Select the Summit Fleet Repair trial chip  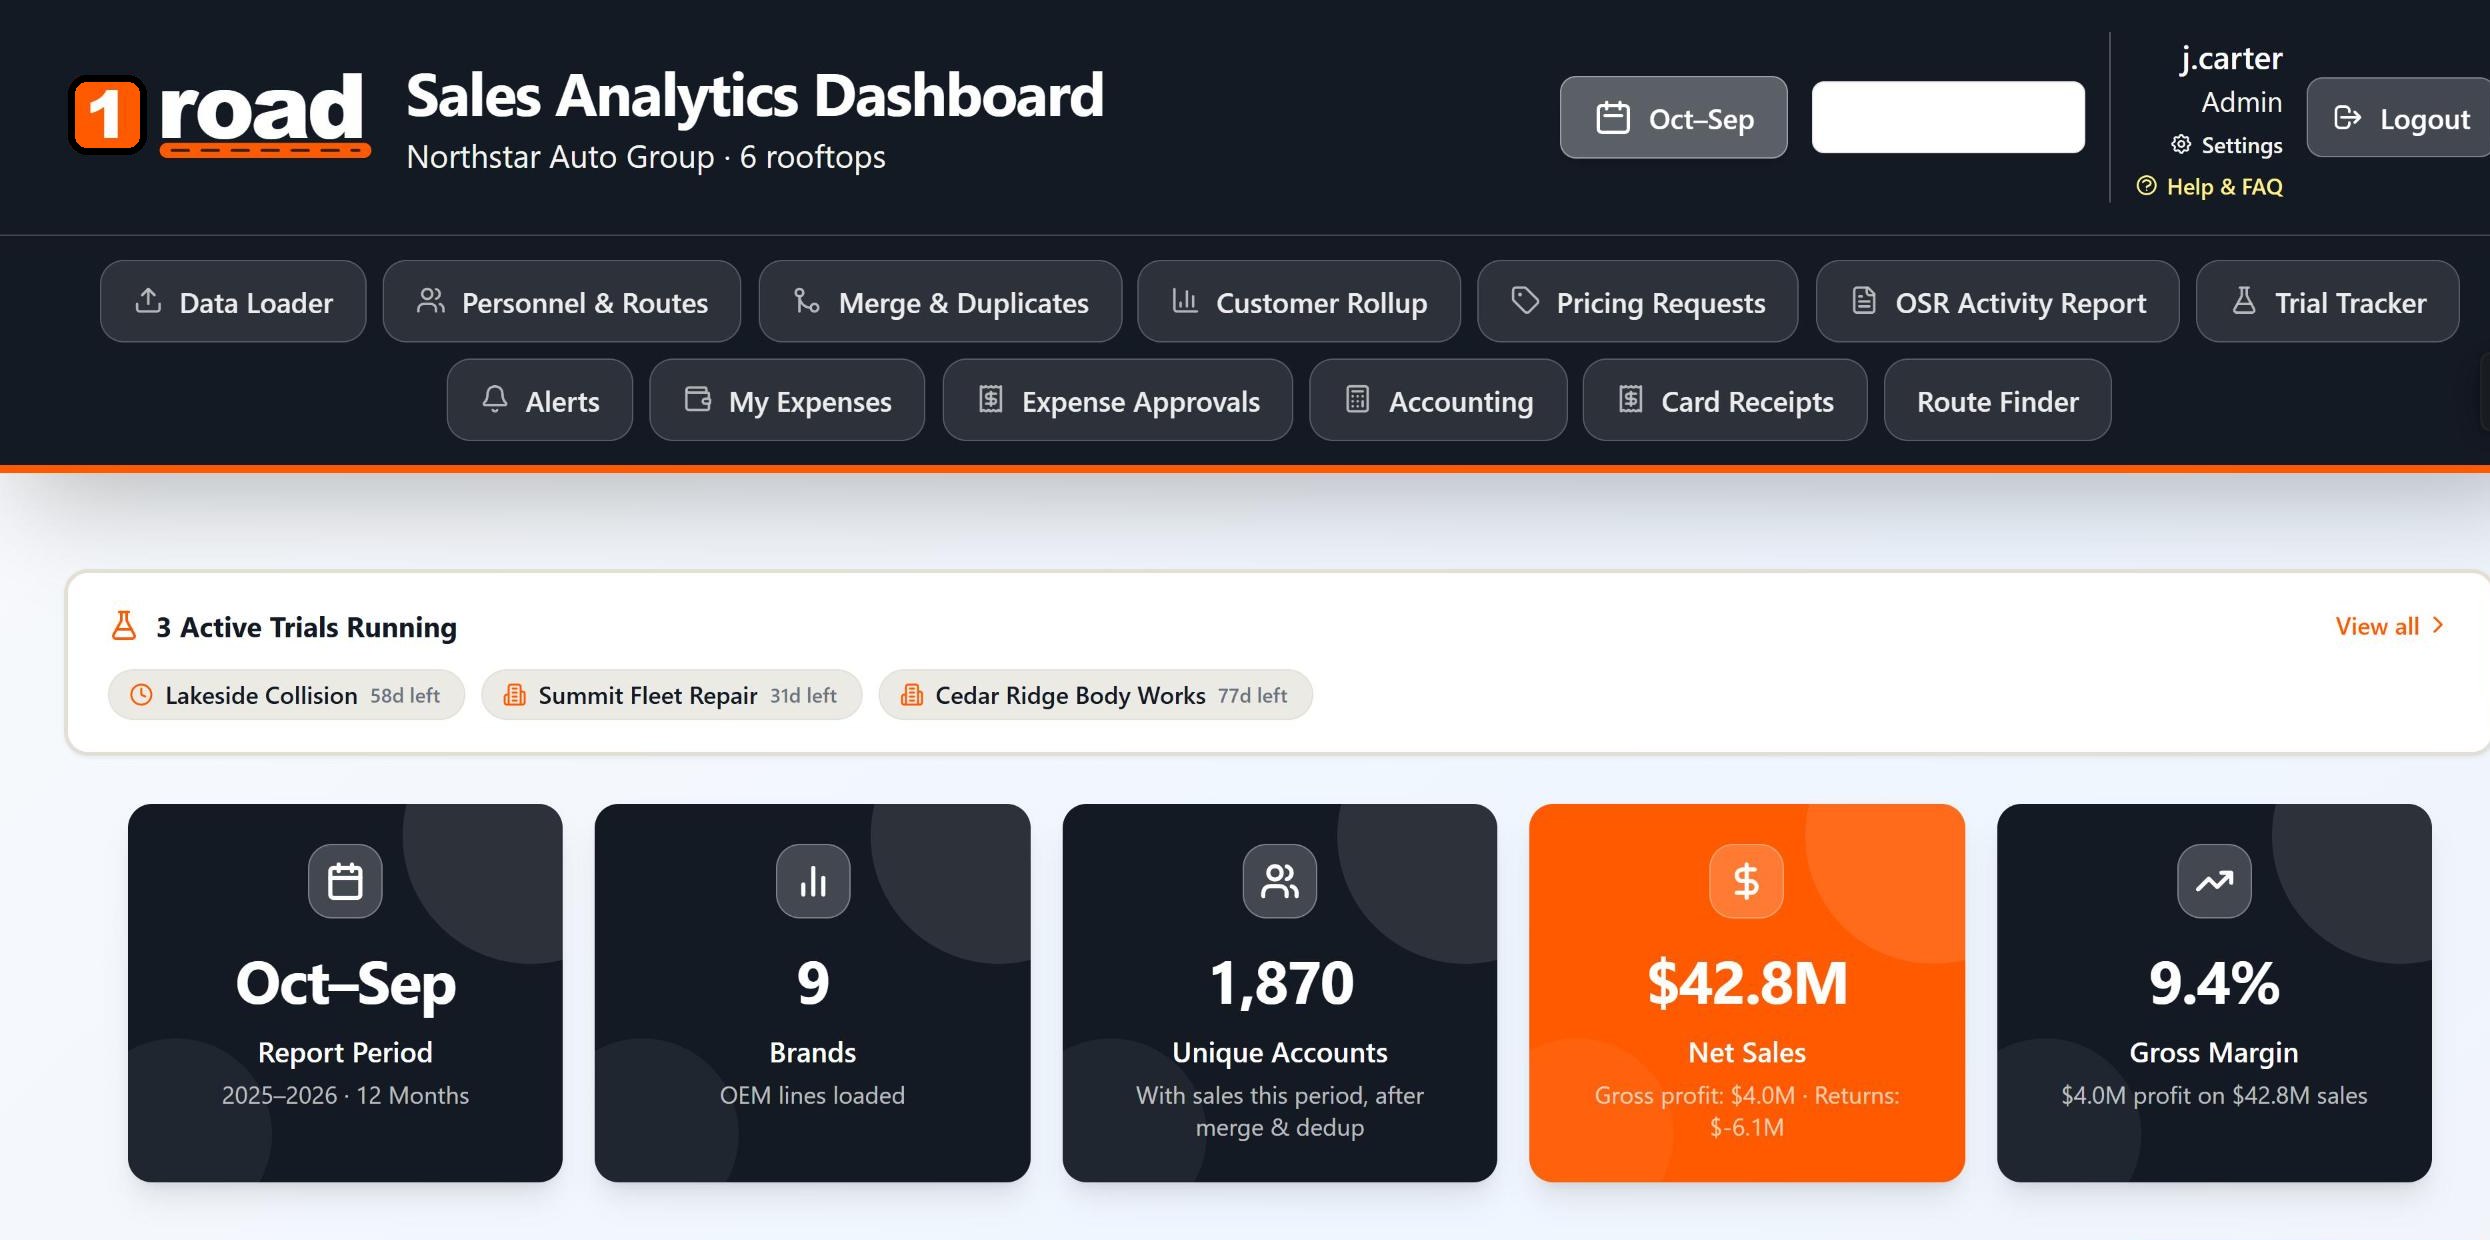tap(671, 695)
